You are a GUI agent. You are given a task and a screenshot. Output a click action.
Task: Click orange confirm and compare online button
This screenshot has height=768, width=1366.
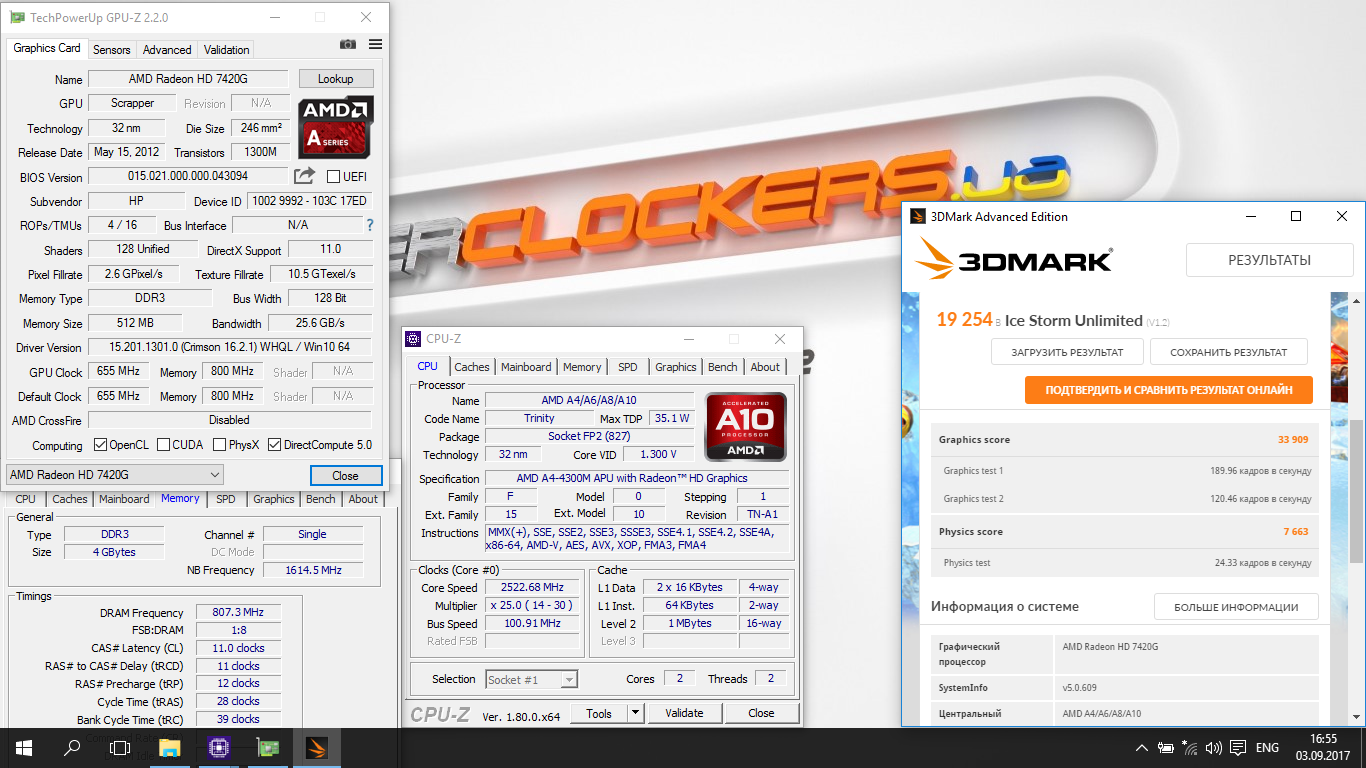tap(1168, 390)
